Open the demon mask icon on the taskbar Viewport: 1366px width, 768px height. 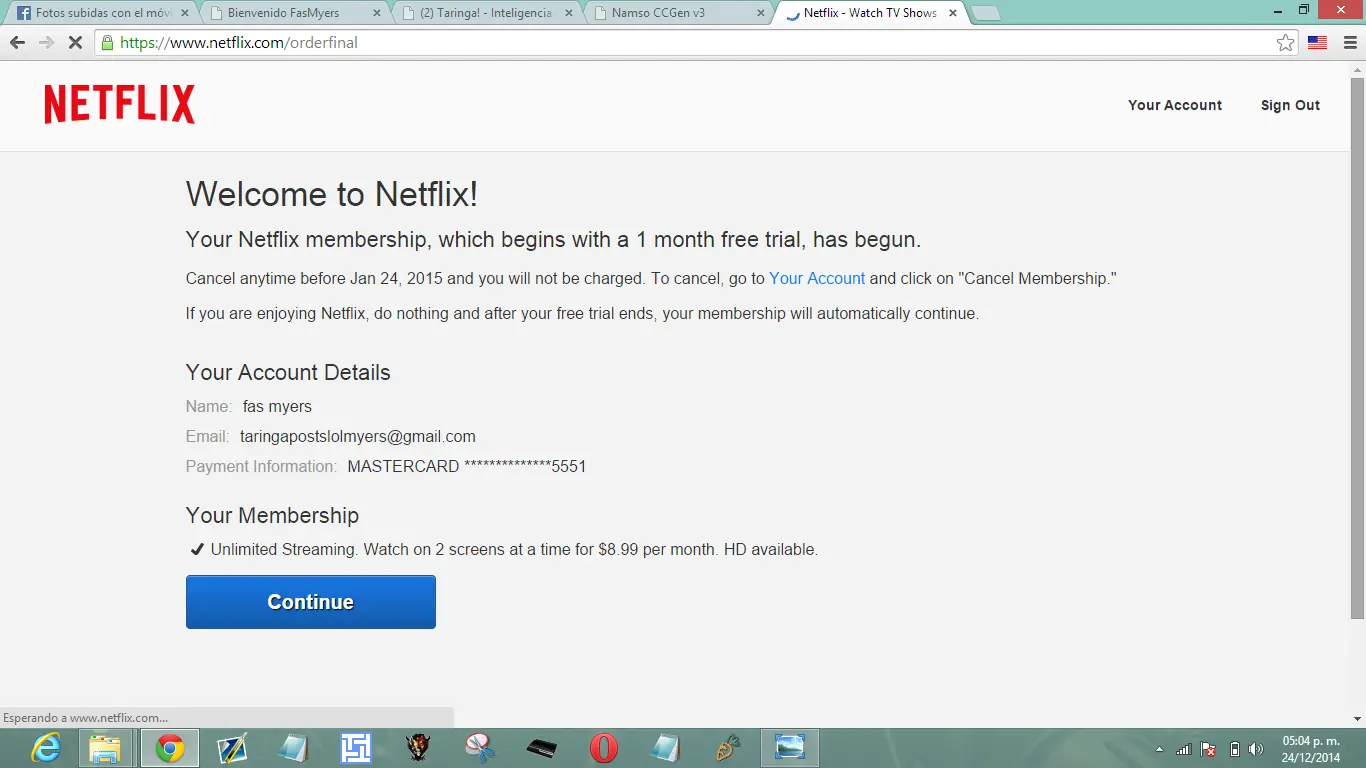[418, 748]
